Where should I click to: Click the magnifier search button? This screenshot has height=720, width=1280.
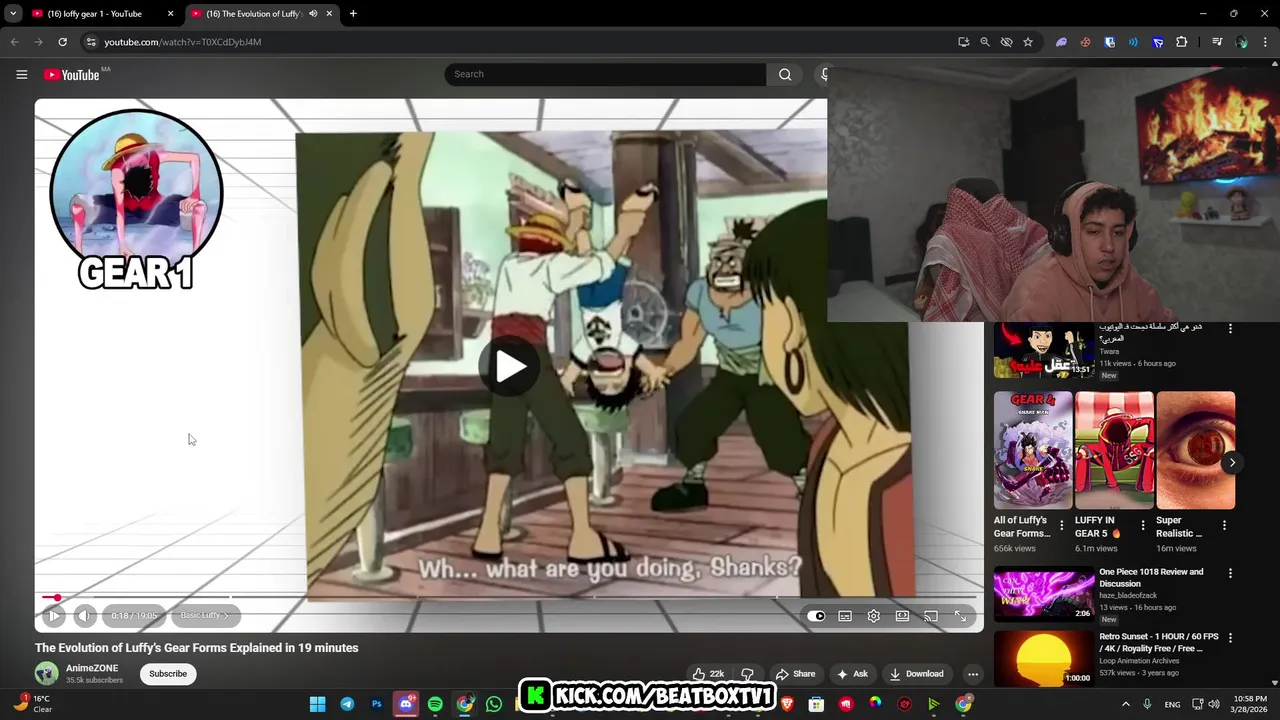pyautogui.click(x=785, y=74)
